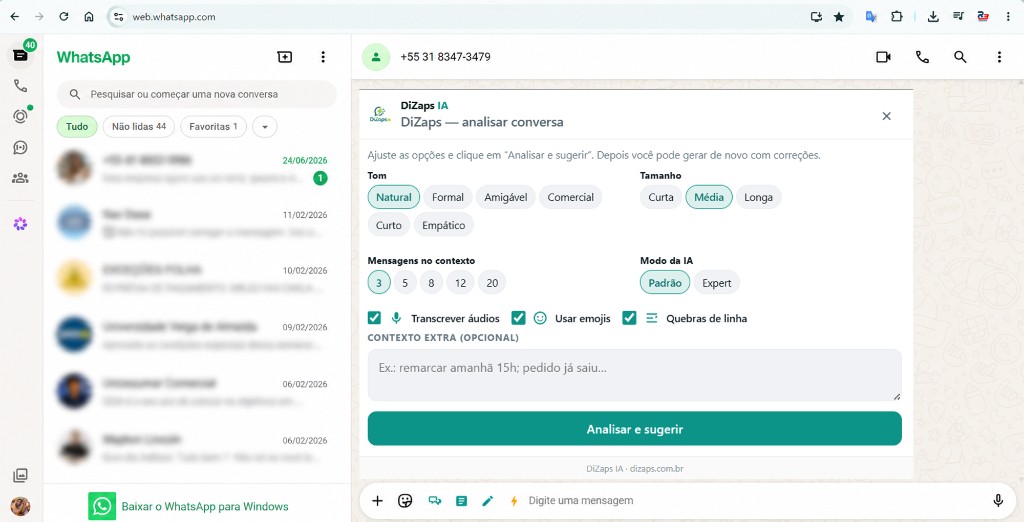Switch AI mode to Padrão

[x=665, y=283]
